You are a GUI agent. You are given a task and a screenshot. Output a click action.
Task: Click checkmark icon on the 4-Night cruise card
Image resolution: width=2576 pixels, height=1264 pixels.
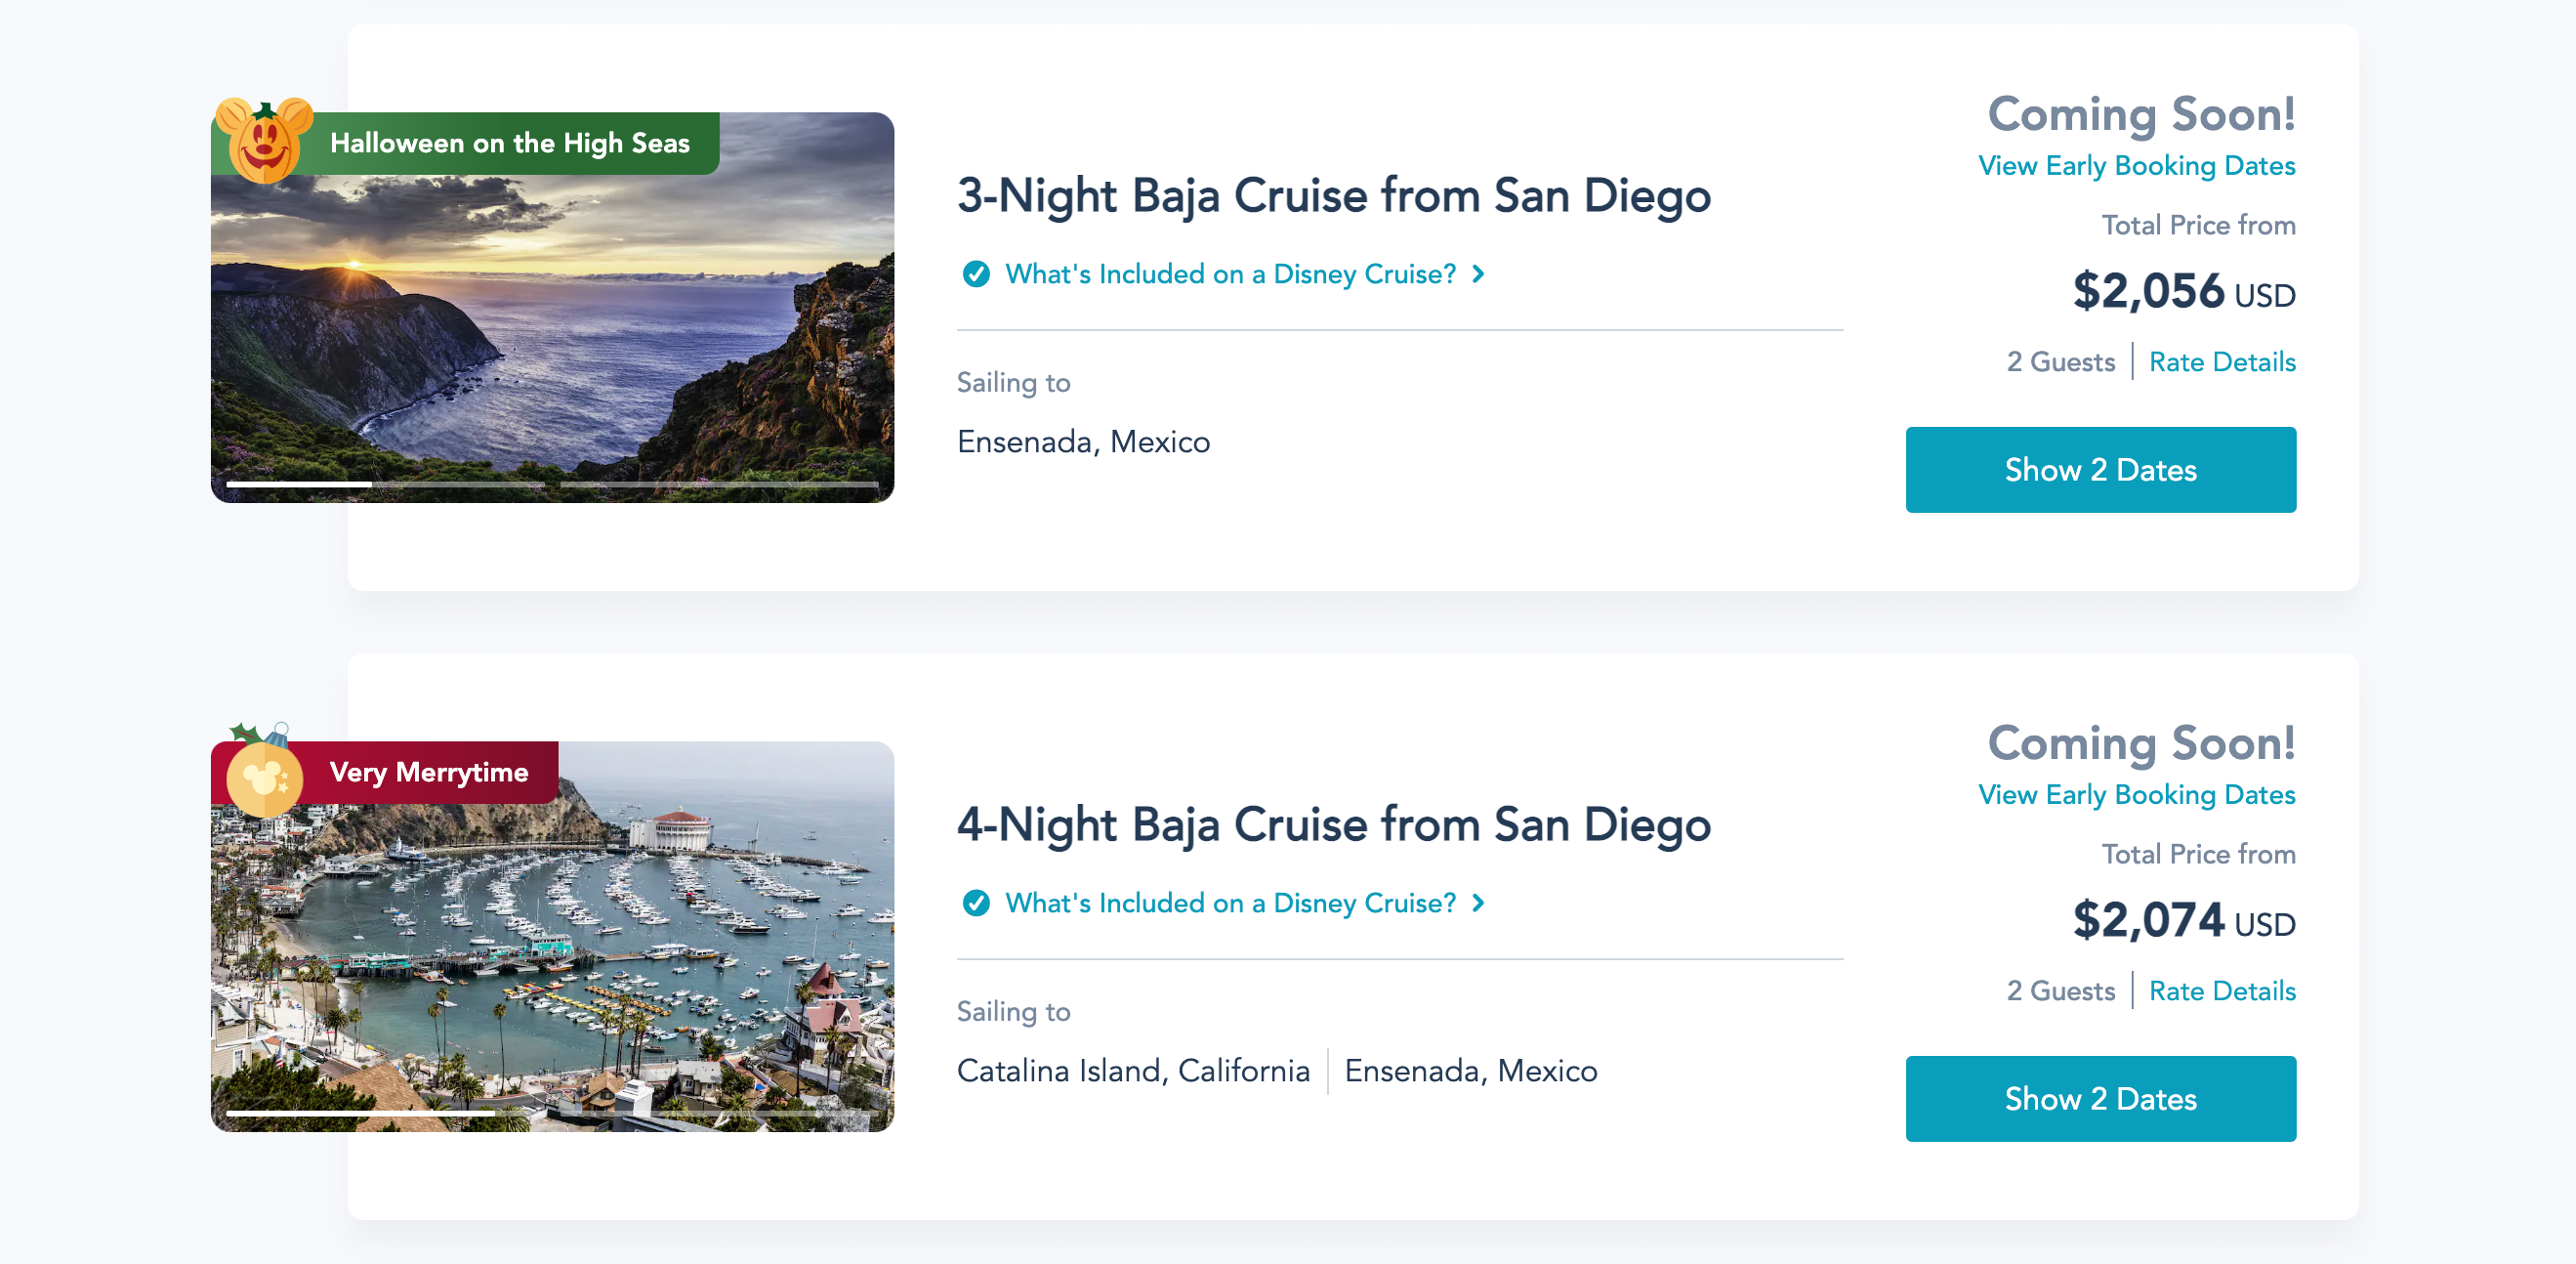click(975, 903)
